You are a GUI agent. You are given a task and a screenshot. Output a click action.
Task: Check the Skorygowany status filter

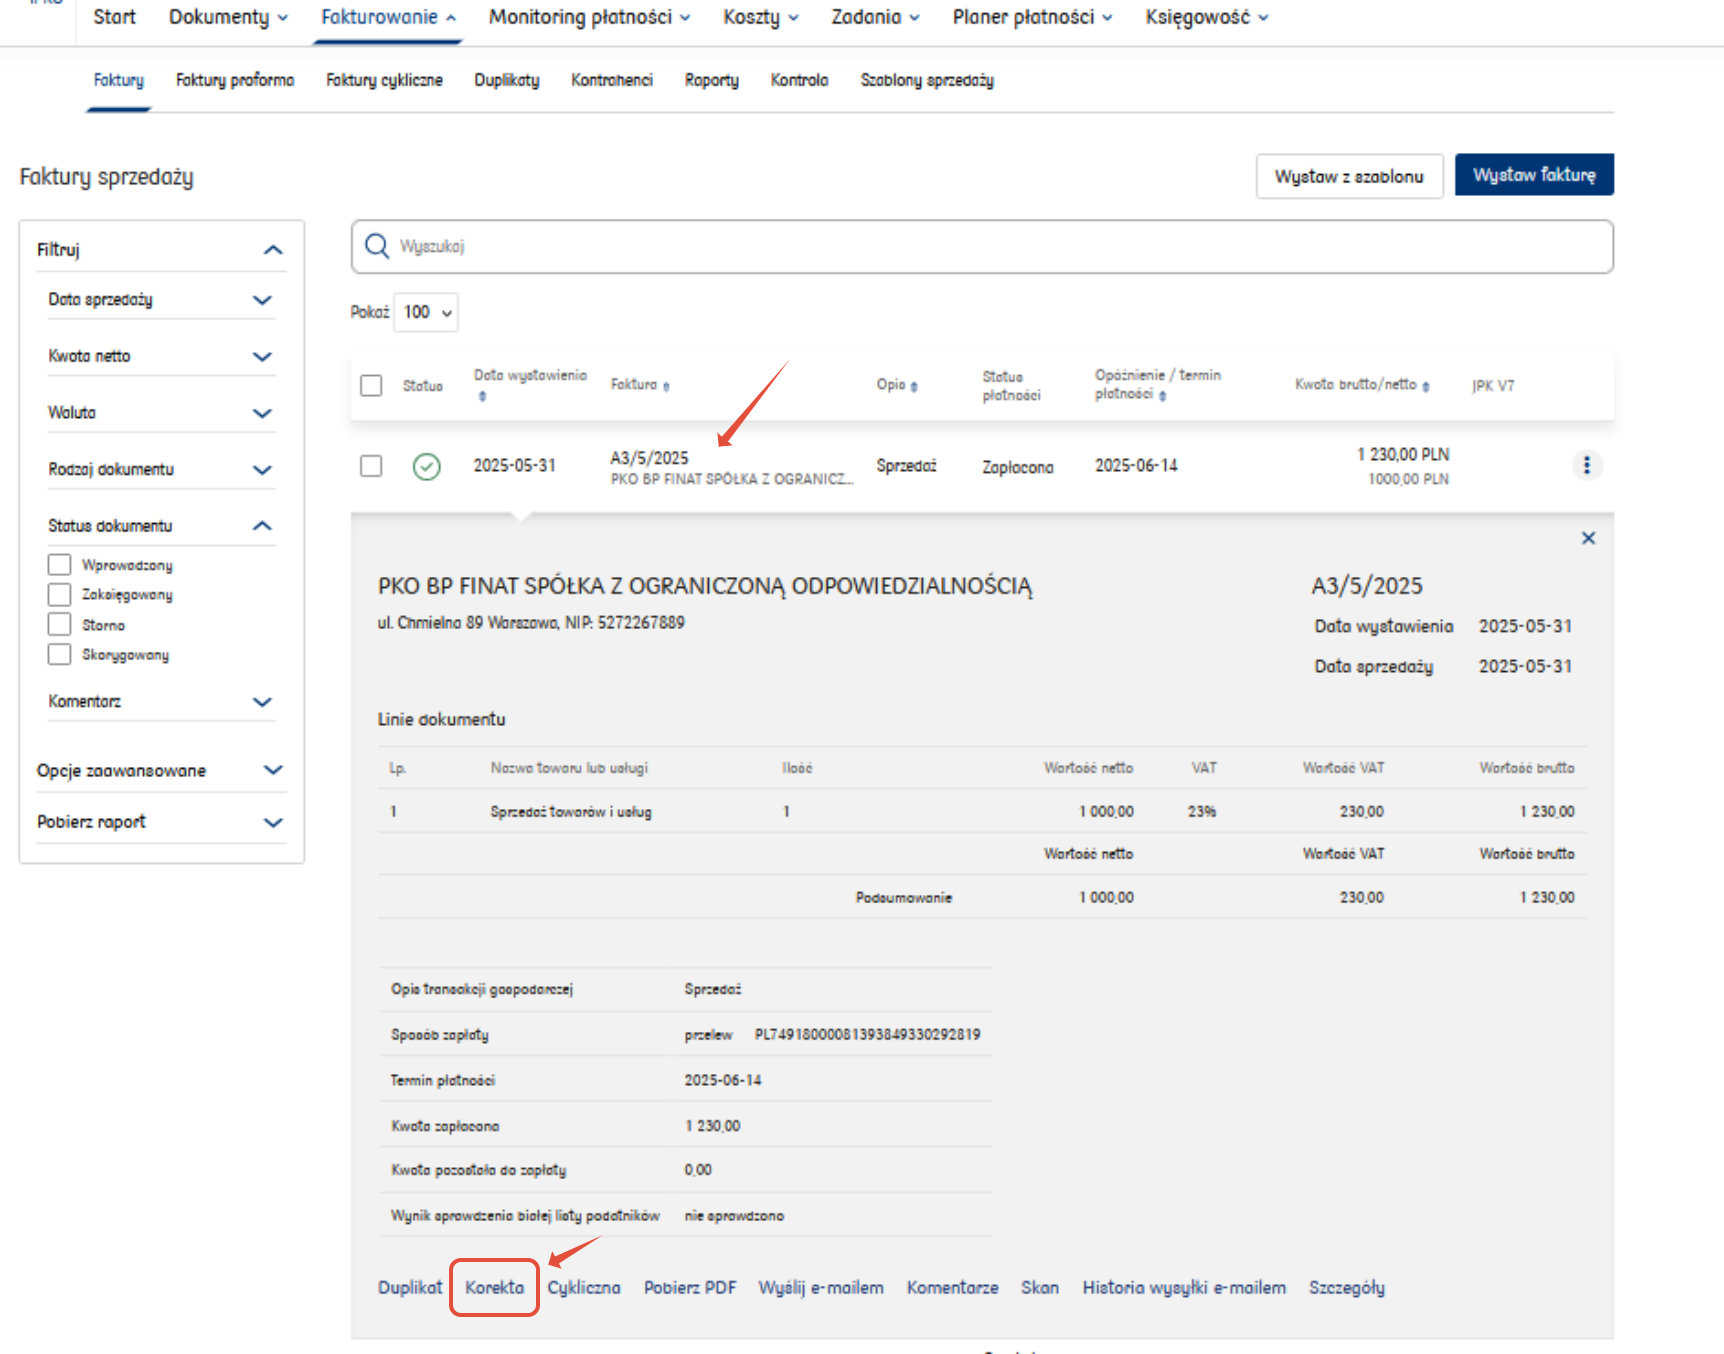(x=60, y=655)
